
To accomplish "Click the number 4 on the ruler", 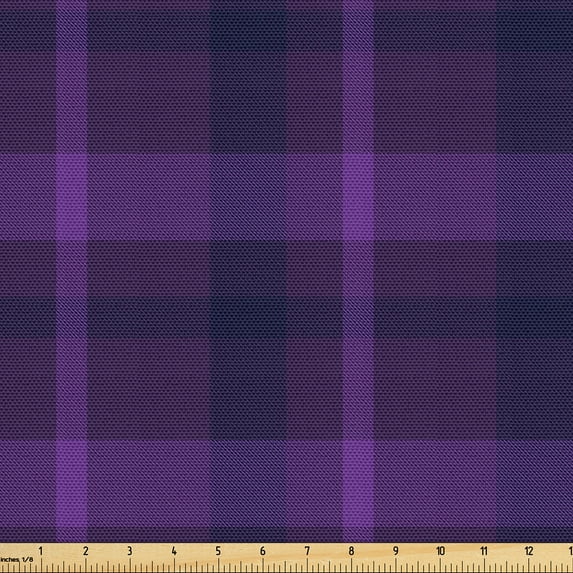I will (x=174, y=551).
